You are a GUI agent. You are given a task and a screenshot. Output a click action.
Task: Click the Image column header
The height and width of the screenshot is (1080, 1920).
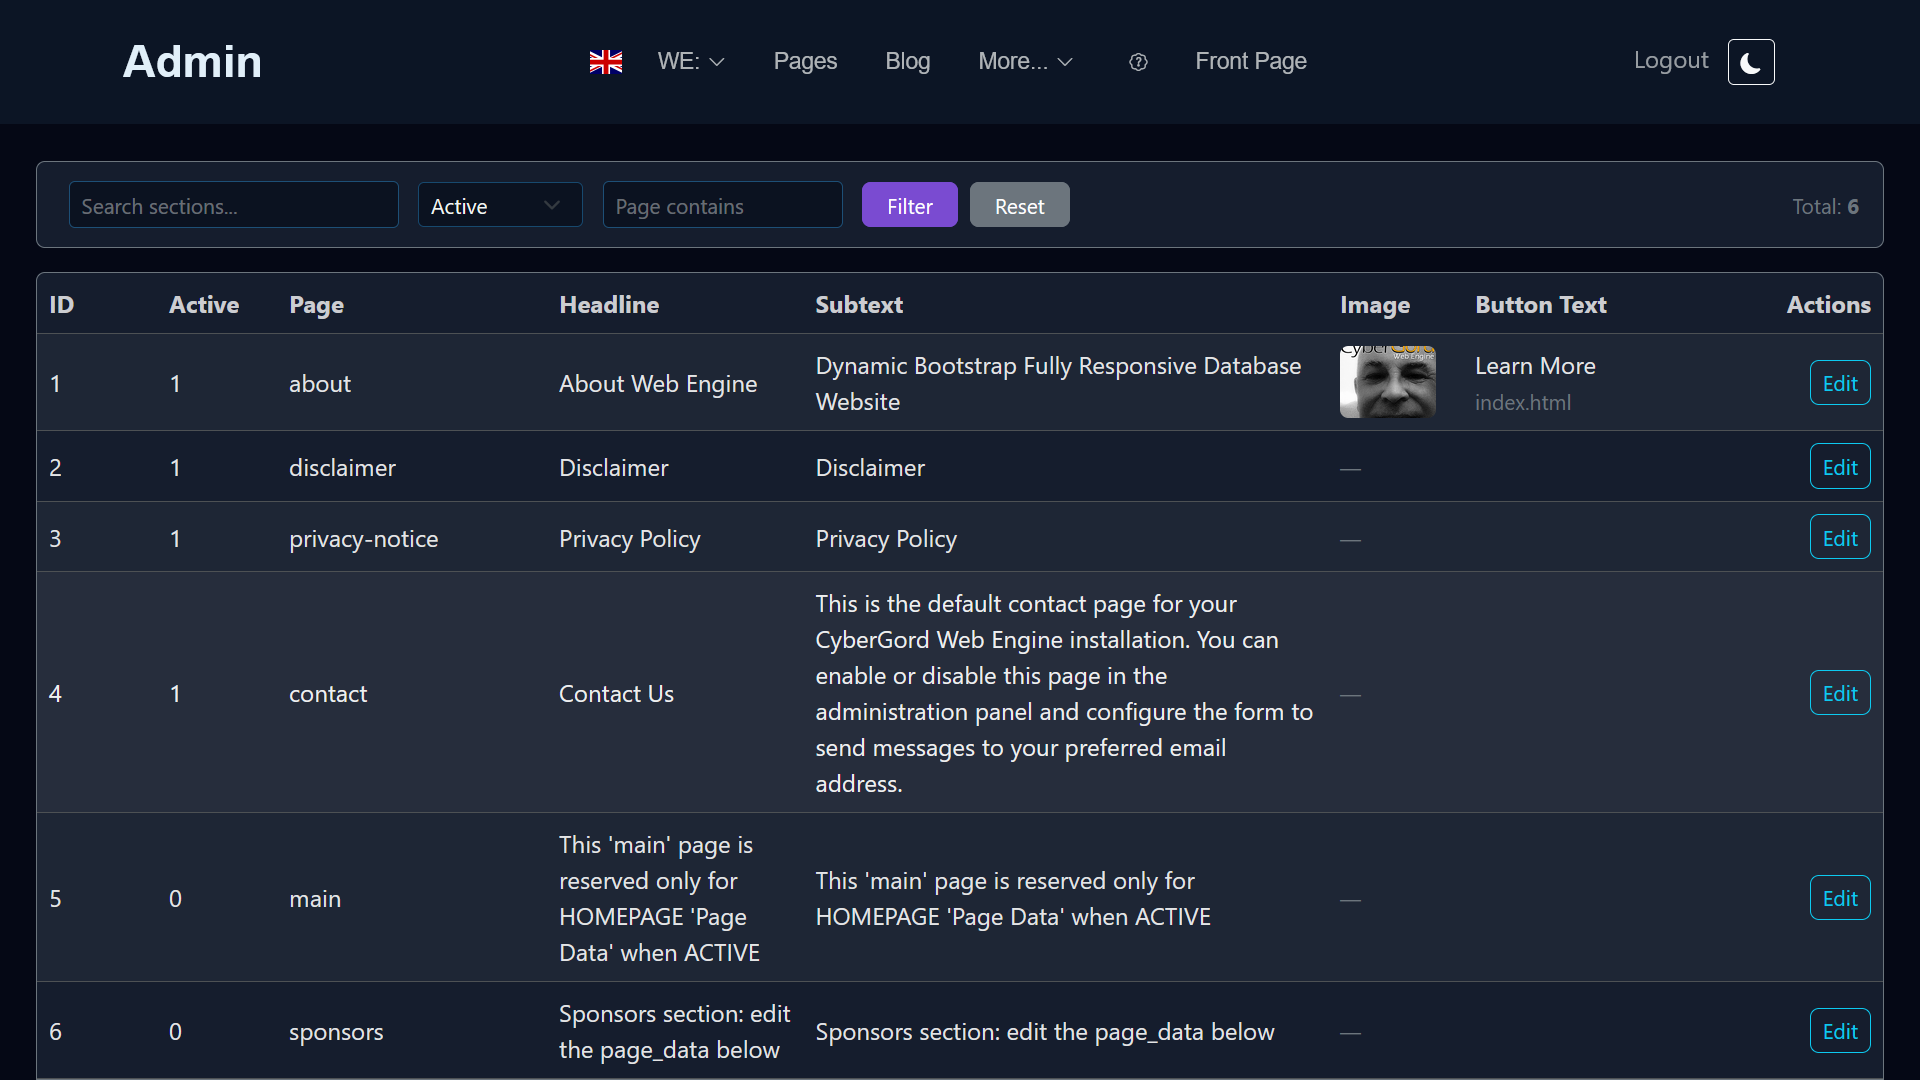(1375, 305)
